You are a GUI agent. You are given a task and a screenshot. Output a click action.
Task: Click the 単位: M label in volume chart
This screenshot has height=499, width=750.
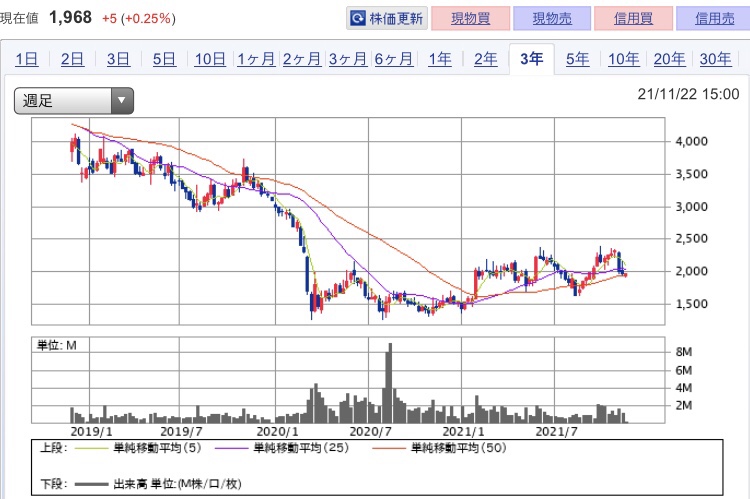point(57,345)
